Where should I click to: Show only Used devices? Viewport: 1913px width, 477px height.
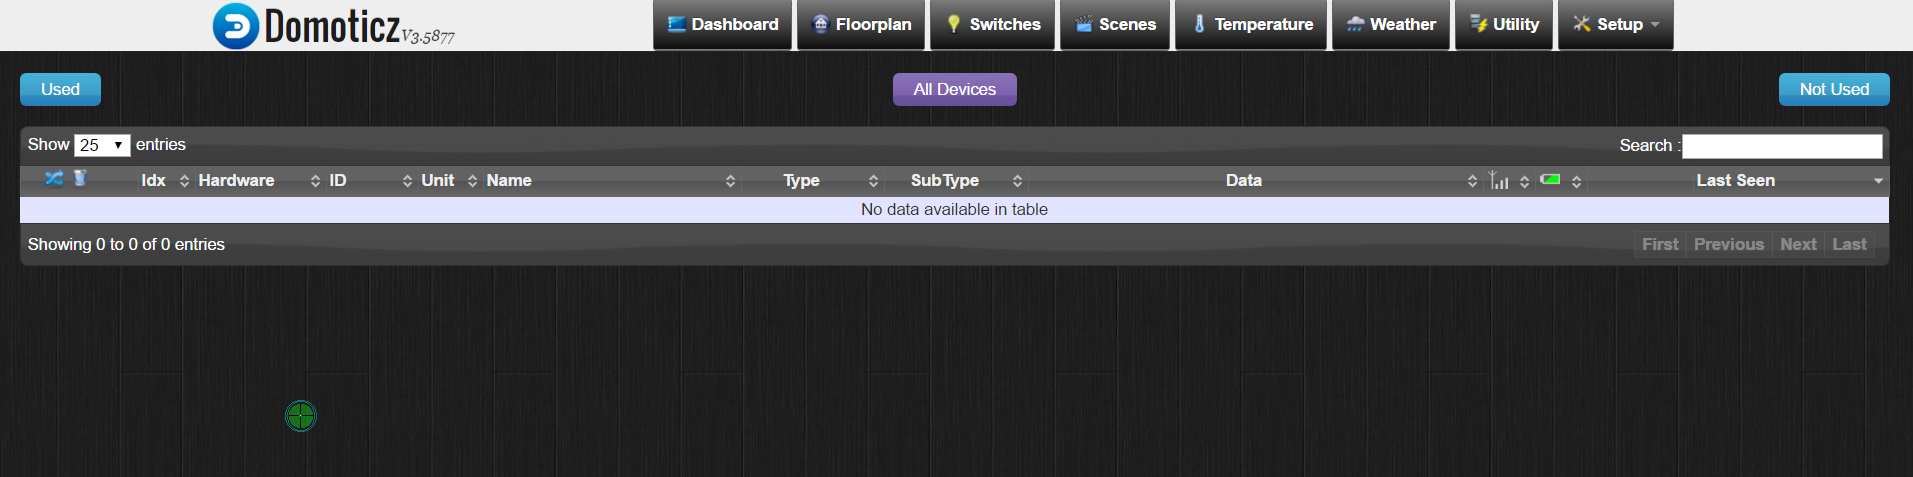(60, 89)
